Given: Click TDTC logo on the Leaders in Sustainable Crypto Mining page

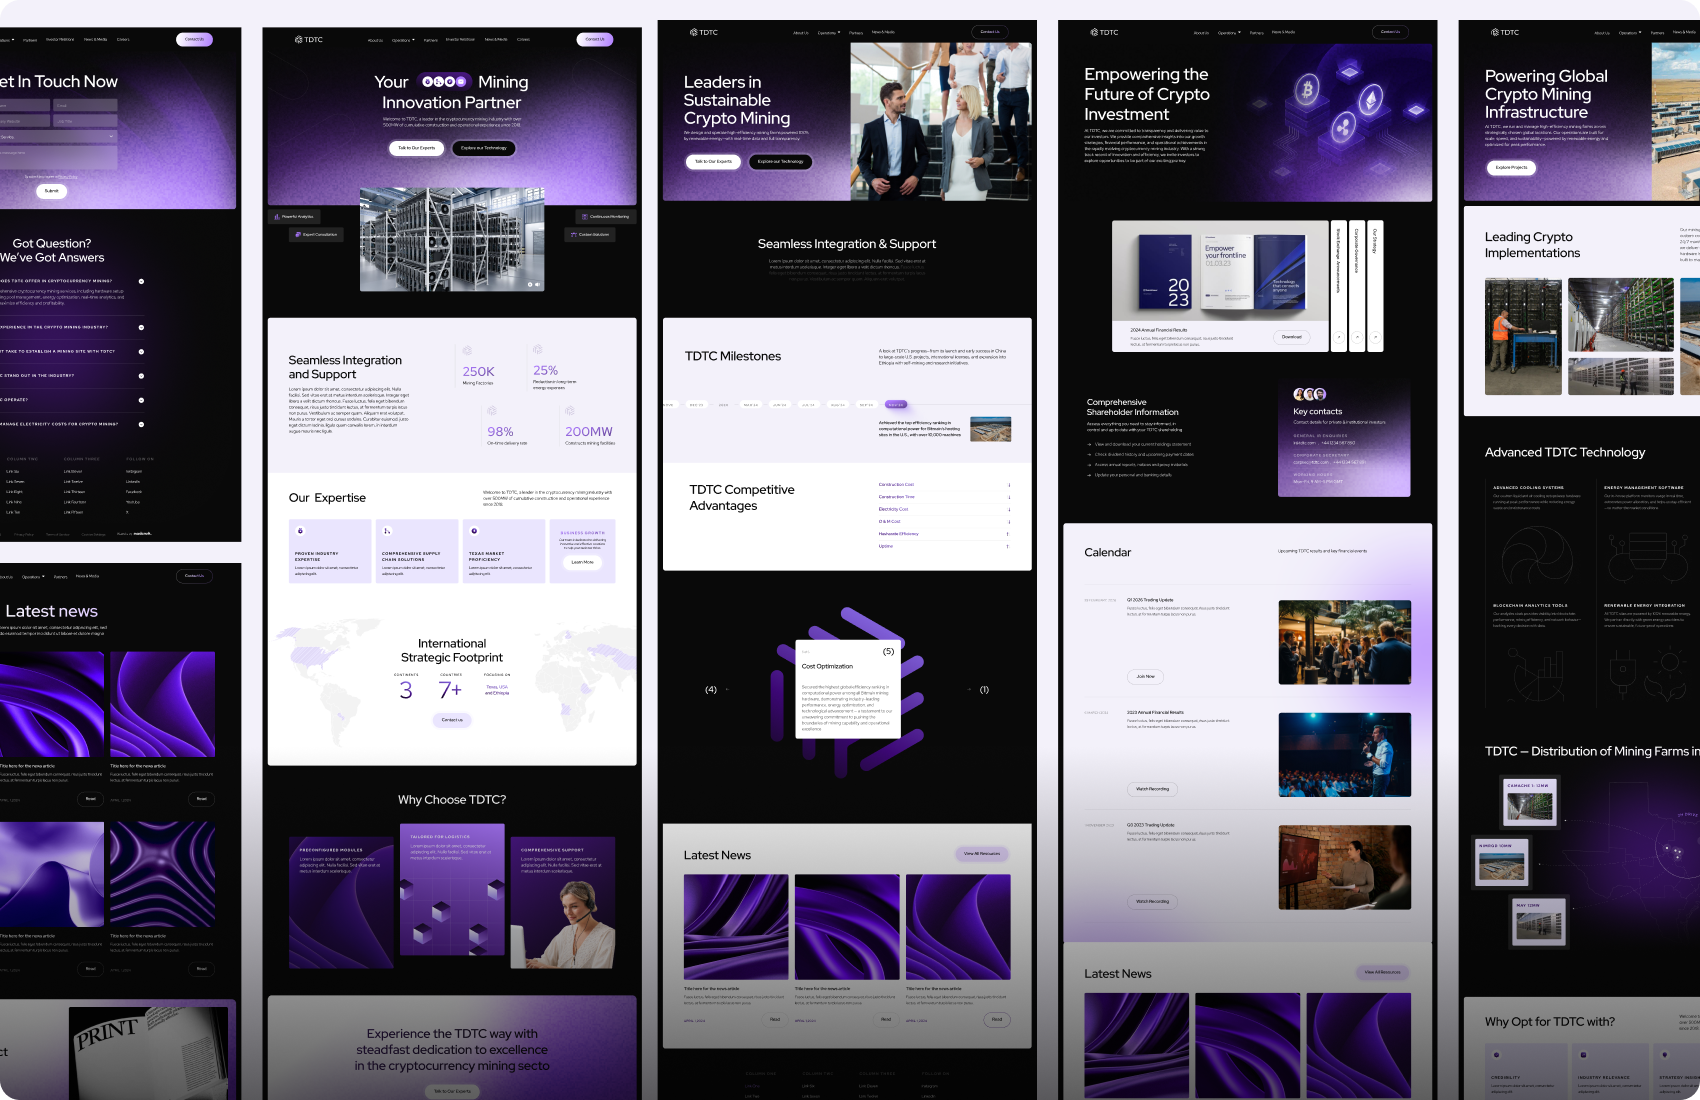Looking at the screenshot, I should point(704,32).
